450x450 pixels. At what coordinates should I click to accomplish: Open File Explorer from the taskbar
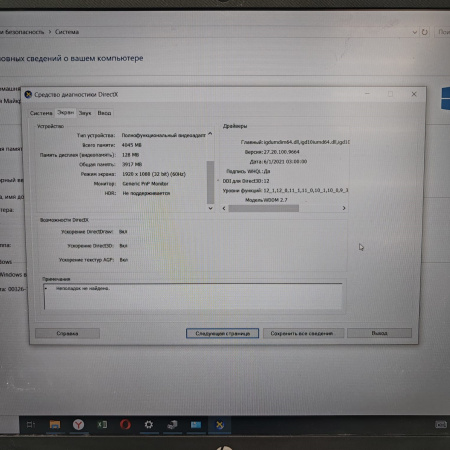tap(55, 425)
